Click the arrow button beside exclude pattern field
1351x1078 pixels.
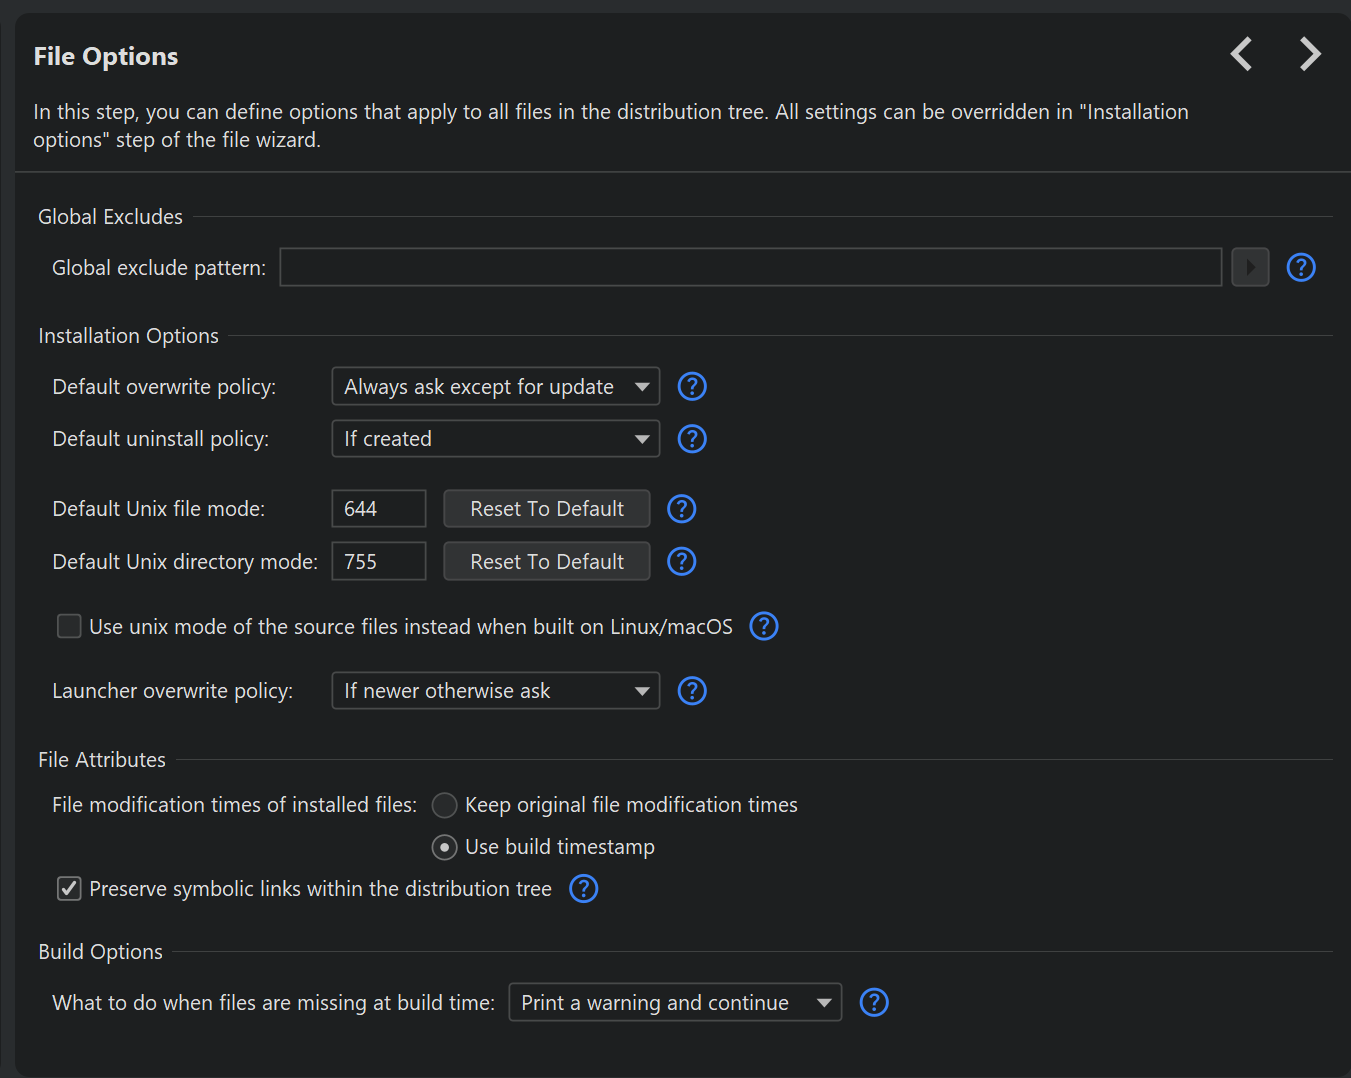click(1250, 268)
